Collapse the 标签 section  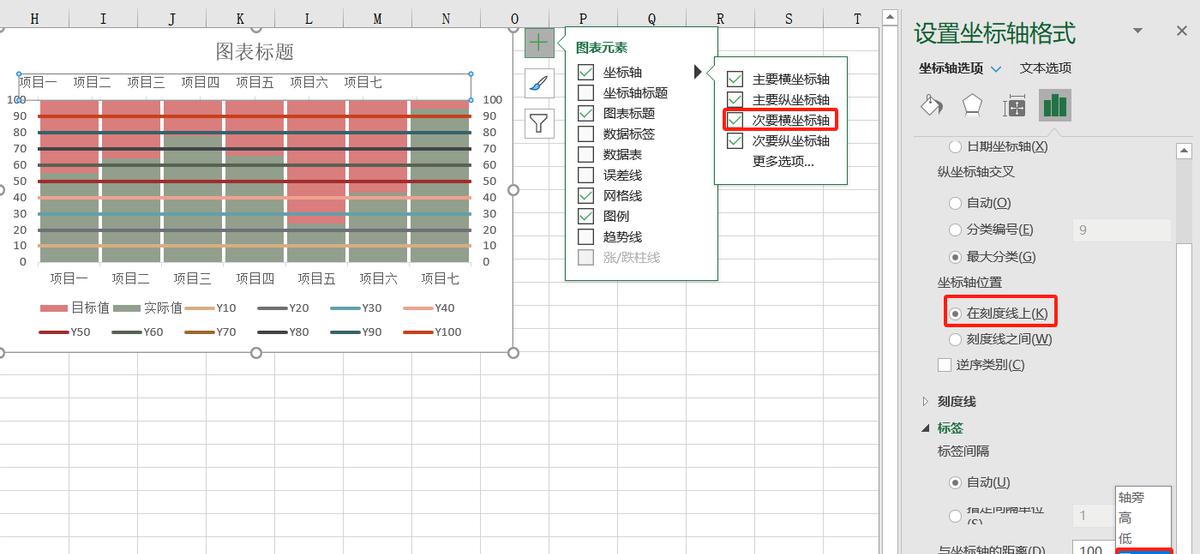(925, 428)
